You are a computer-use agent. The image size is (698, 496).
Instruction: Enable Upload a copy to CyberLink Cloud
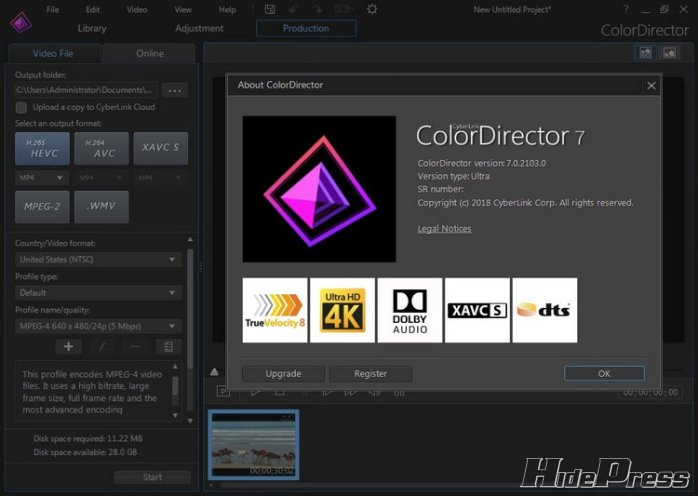click(x=22, y=106)
